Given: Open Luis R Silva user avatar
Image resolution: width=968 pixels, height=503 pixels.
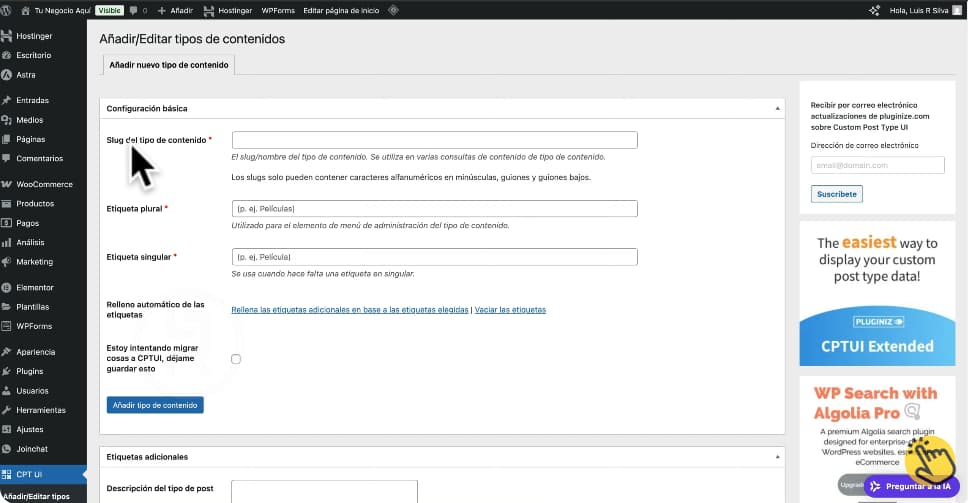Looking at the screenshot, I should (x=957, y=10).
